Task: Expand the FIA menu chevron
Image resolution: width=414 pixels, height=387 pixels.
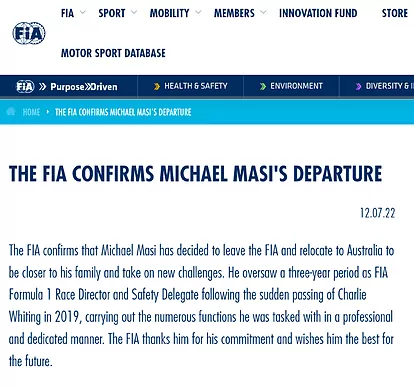Action: point(83,13)
